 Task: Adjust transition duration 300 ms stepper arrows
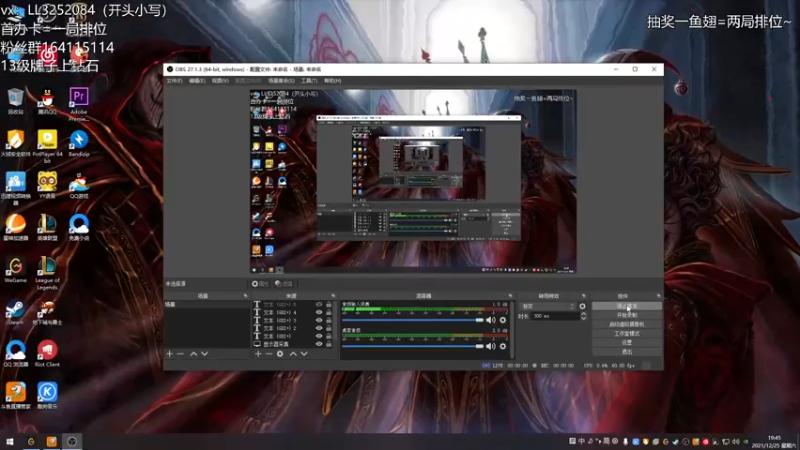pos(583,316)
